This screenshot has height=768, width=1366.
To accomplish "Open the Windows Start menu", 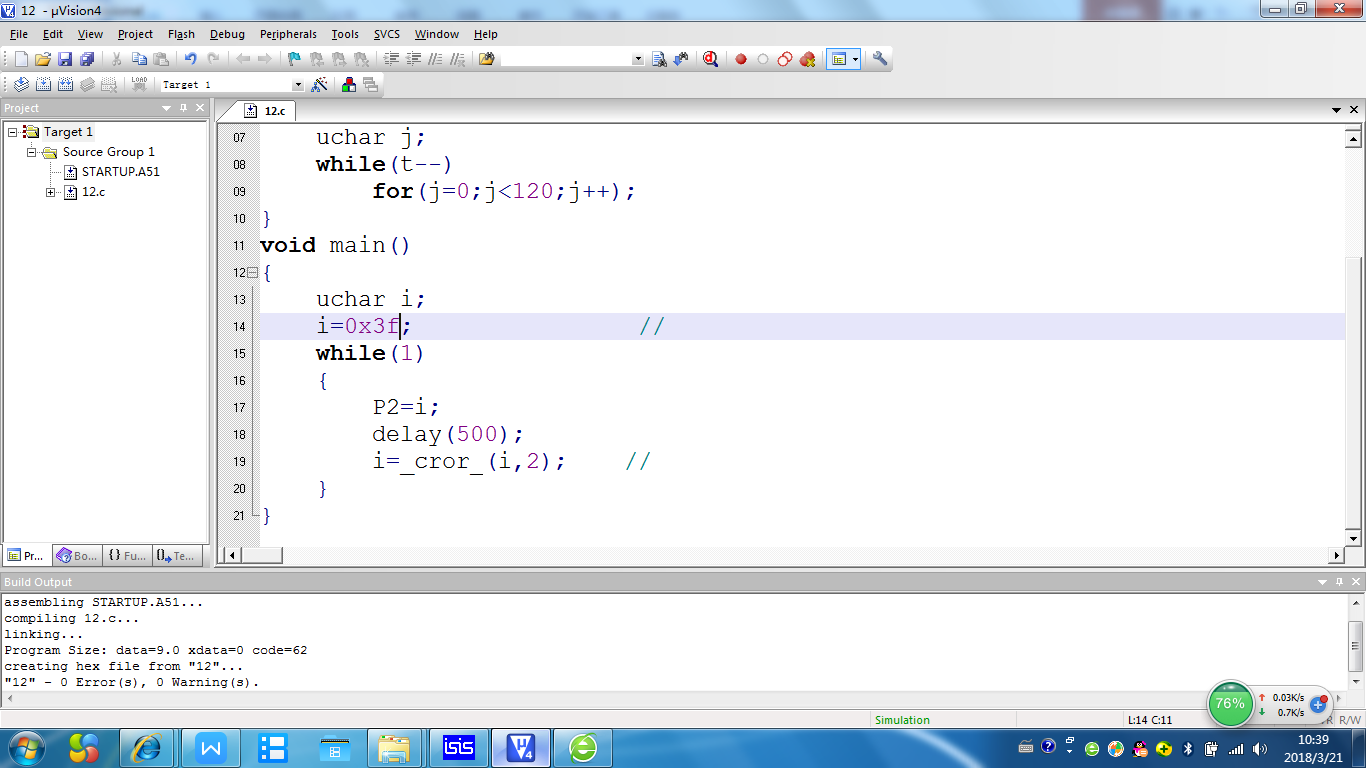I will point(26,747).
